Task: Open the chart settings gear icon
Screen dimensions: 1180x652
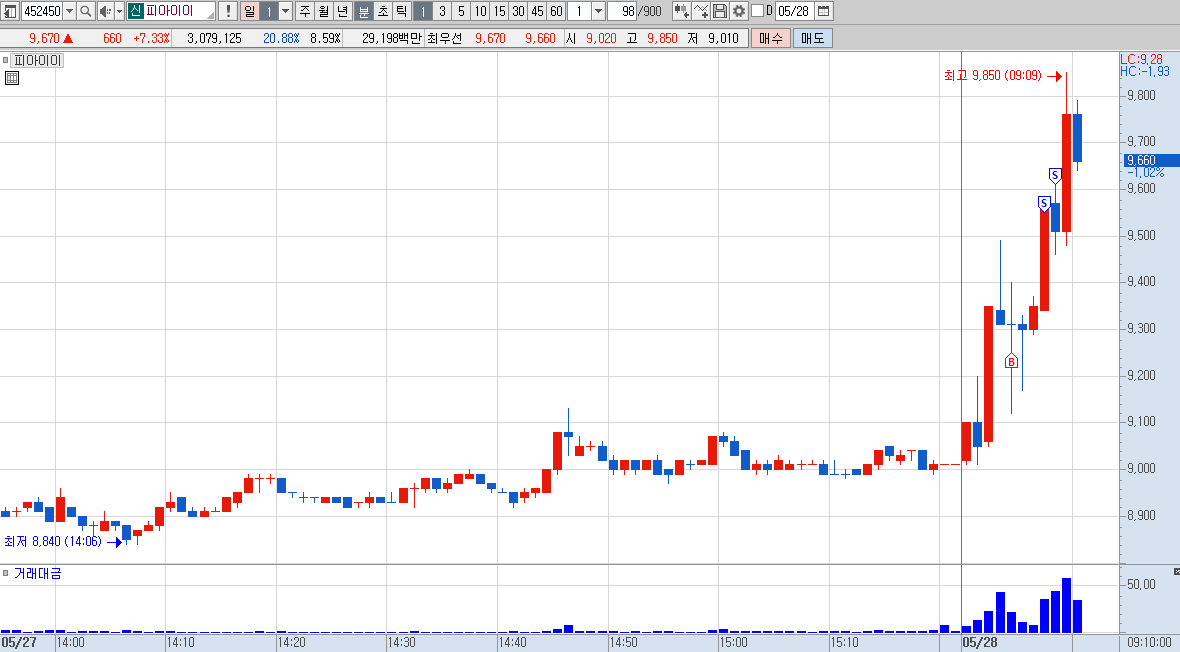Action: point(739,11)
